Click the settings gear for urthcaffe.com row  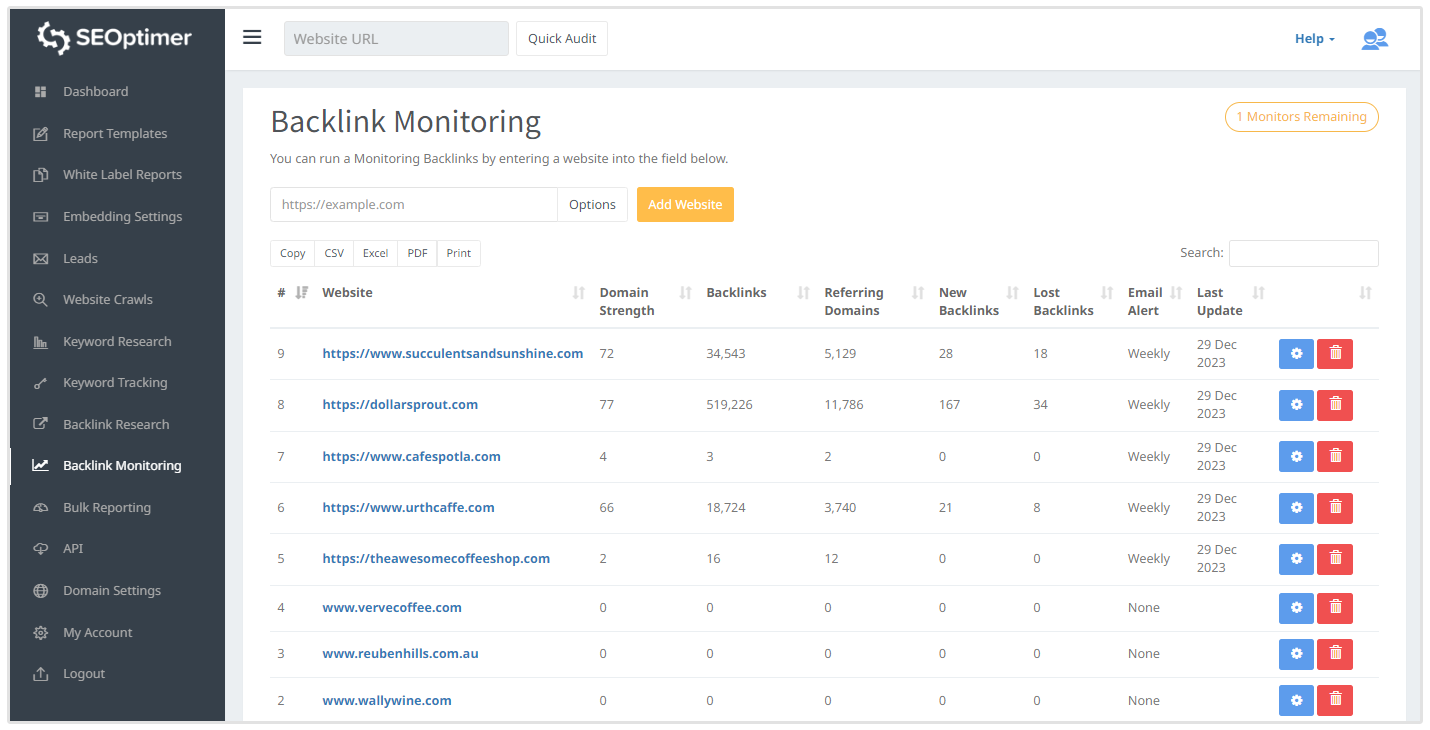[1296, 508]
